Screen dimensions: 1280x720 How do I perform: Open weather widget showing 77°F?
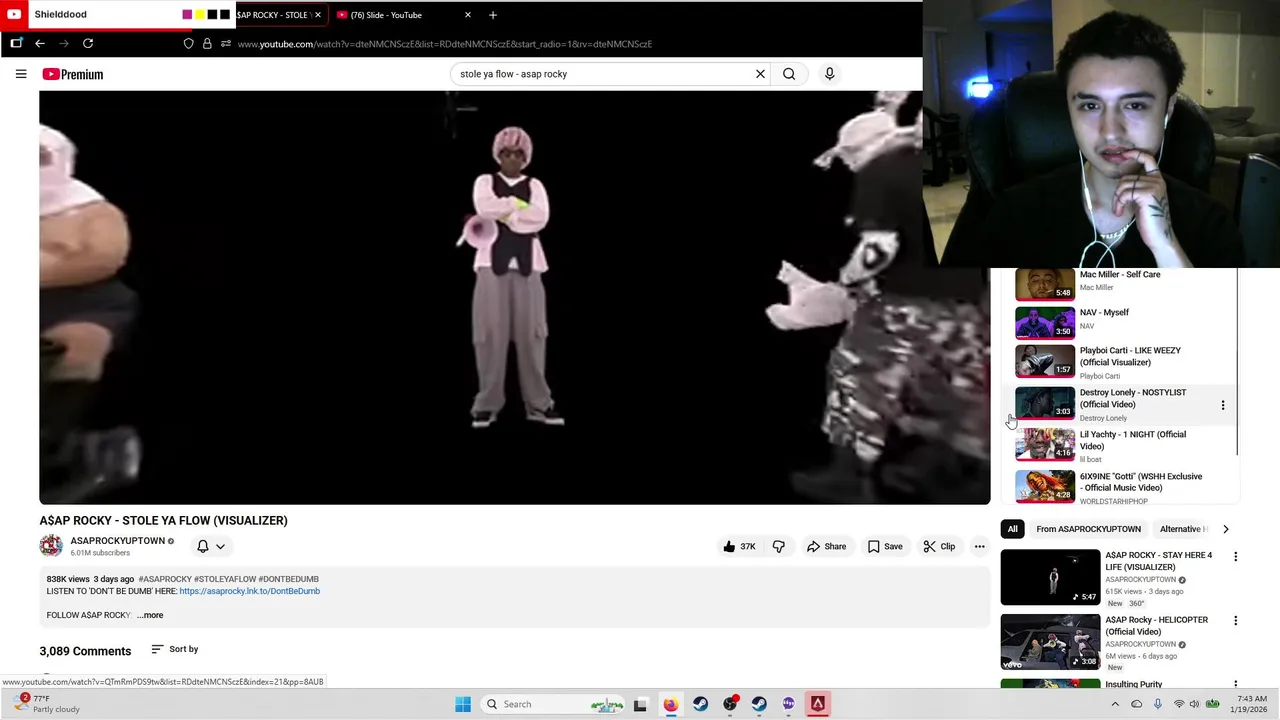[x=46, y=704]
